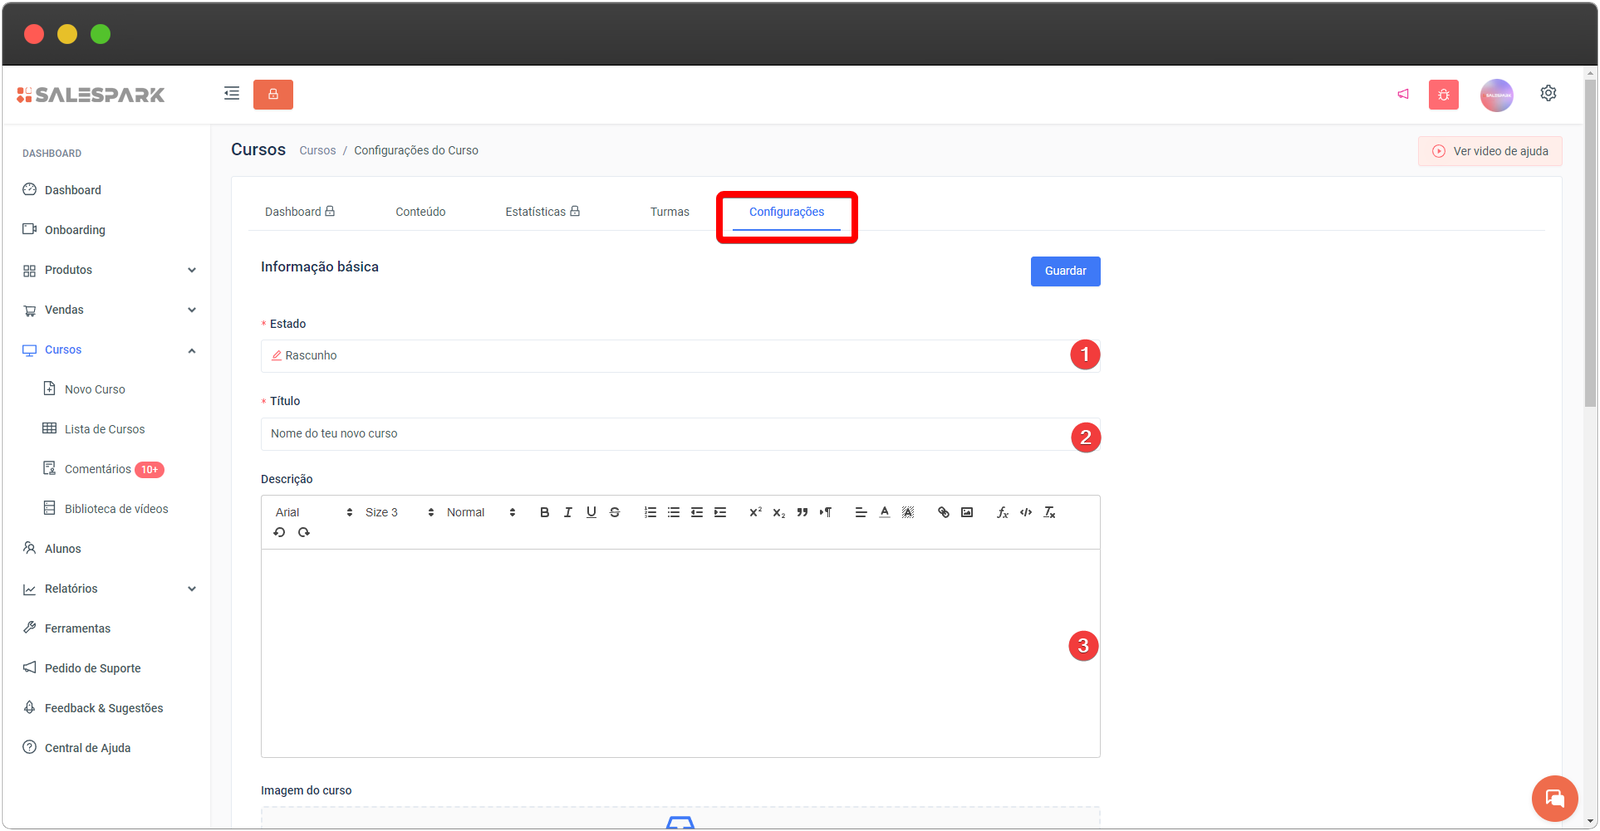Open the Size 3 font size dropdown

[399, 513]
